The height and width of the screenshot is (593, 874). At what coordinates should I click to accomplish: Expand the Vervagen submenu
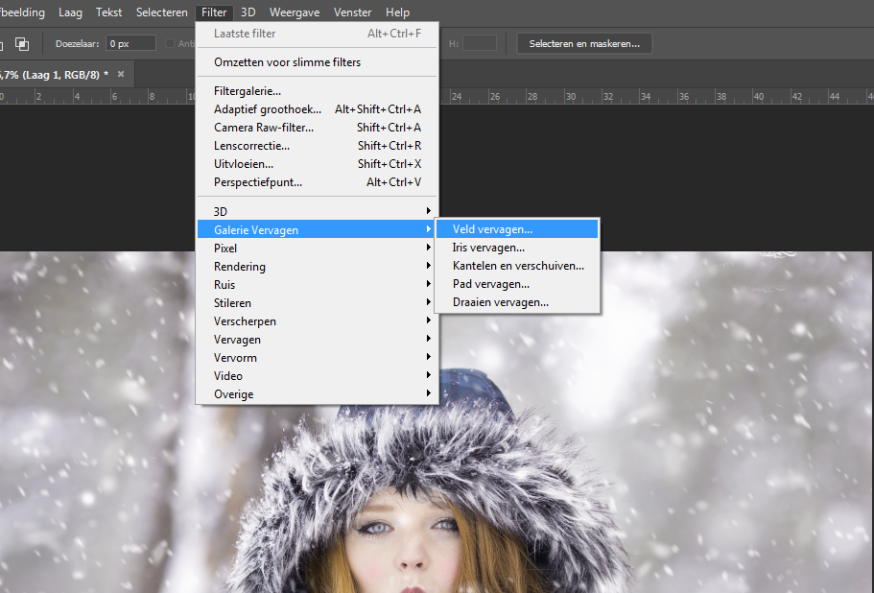click(x=237, y=339)
